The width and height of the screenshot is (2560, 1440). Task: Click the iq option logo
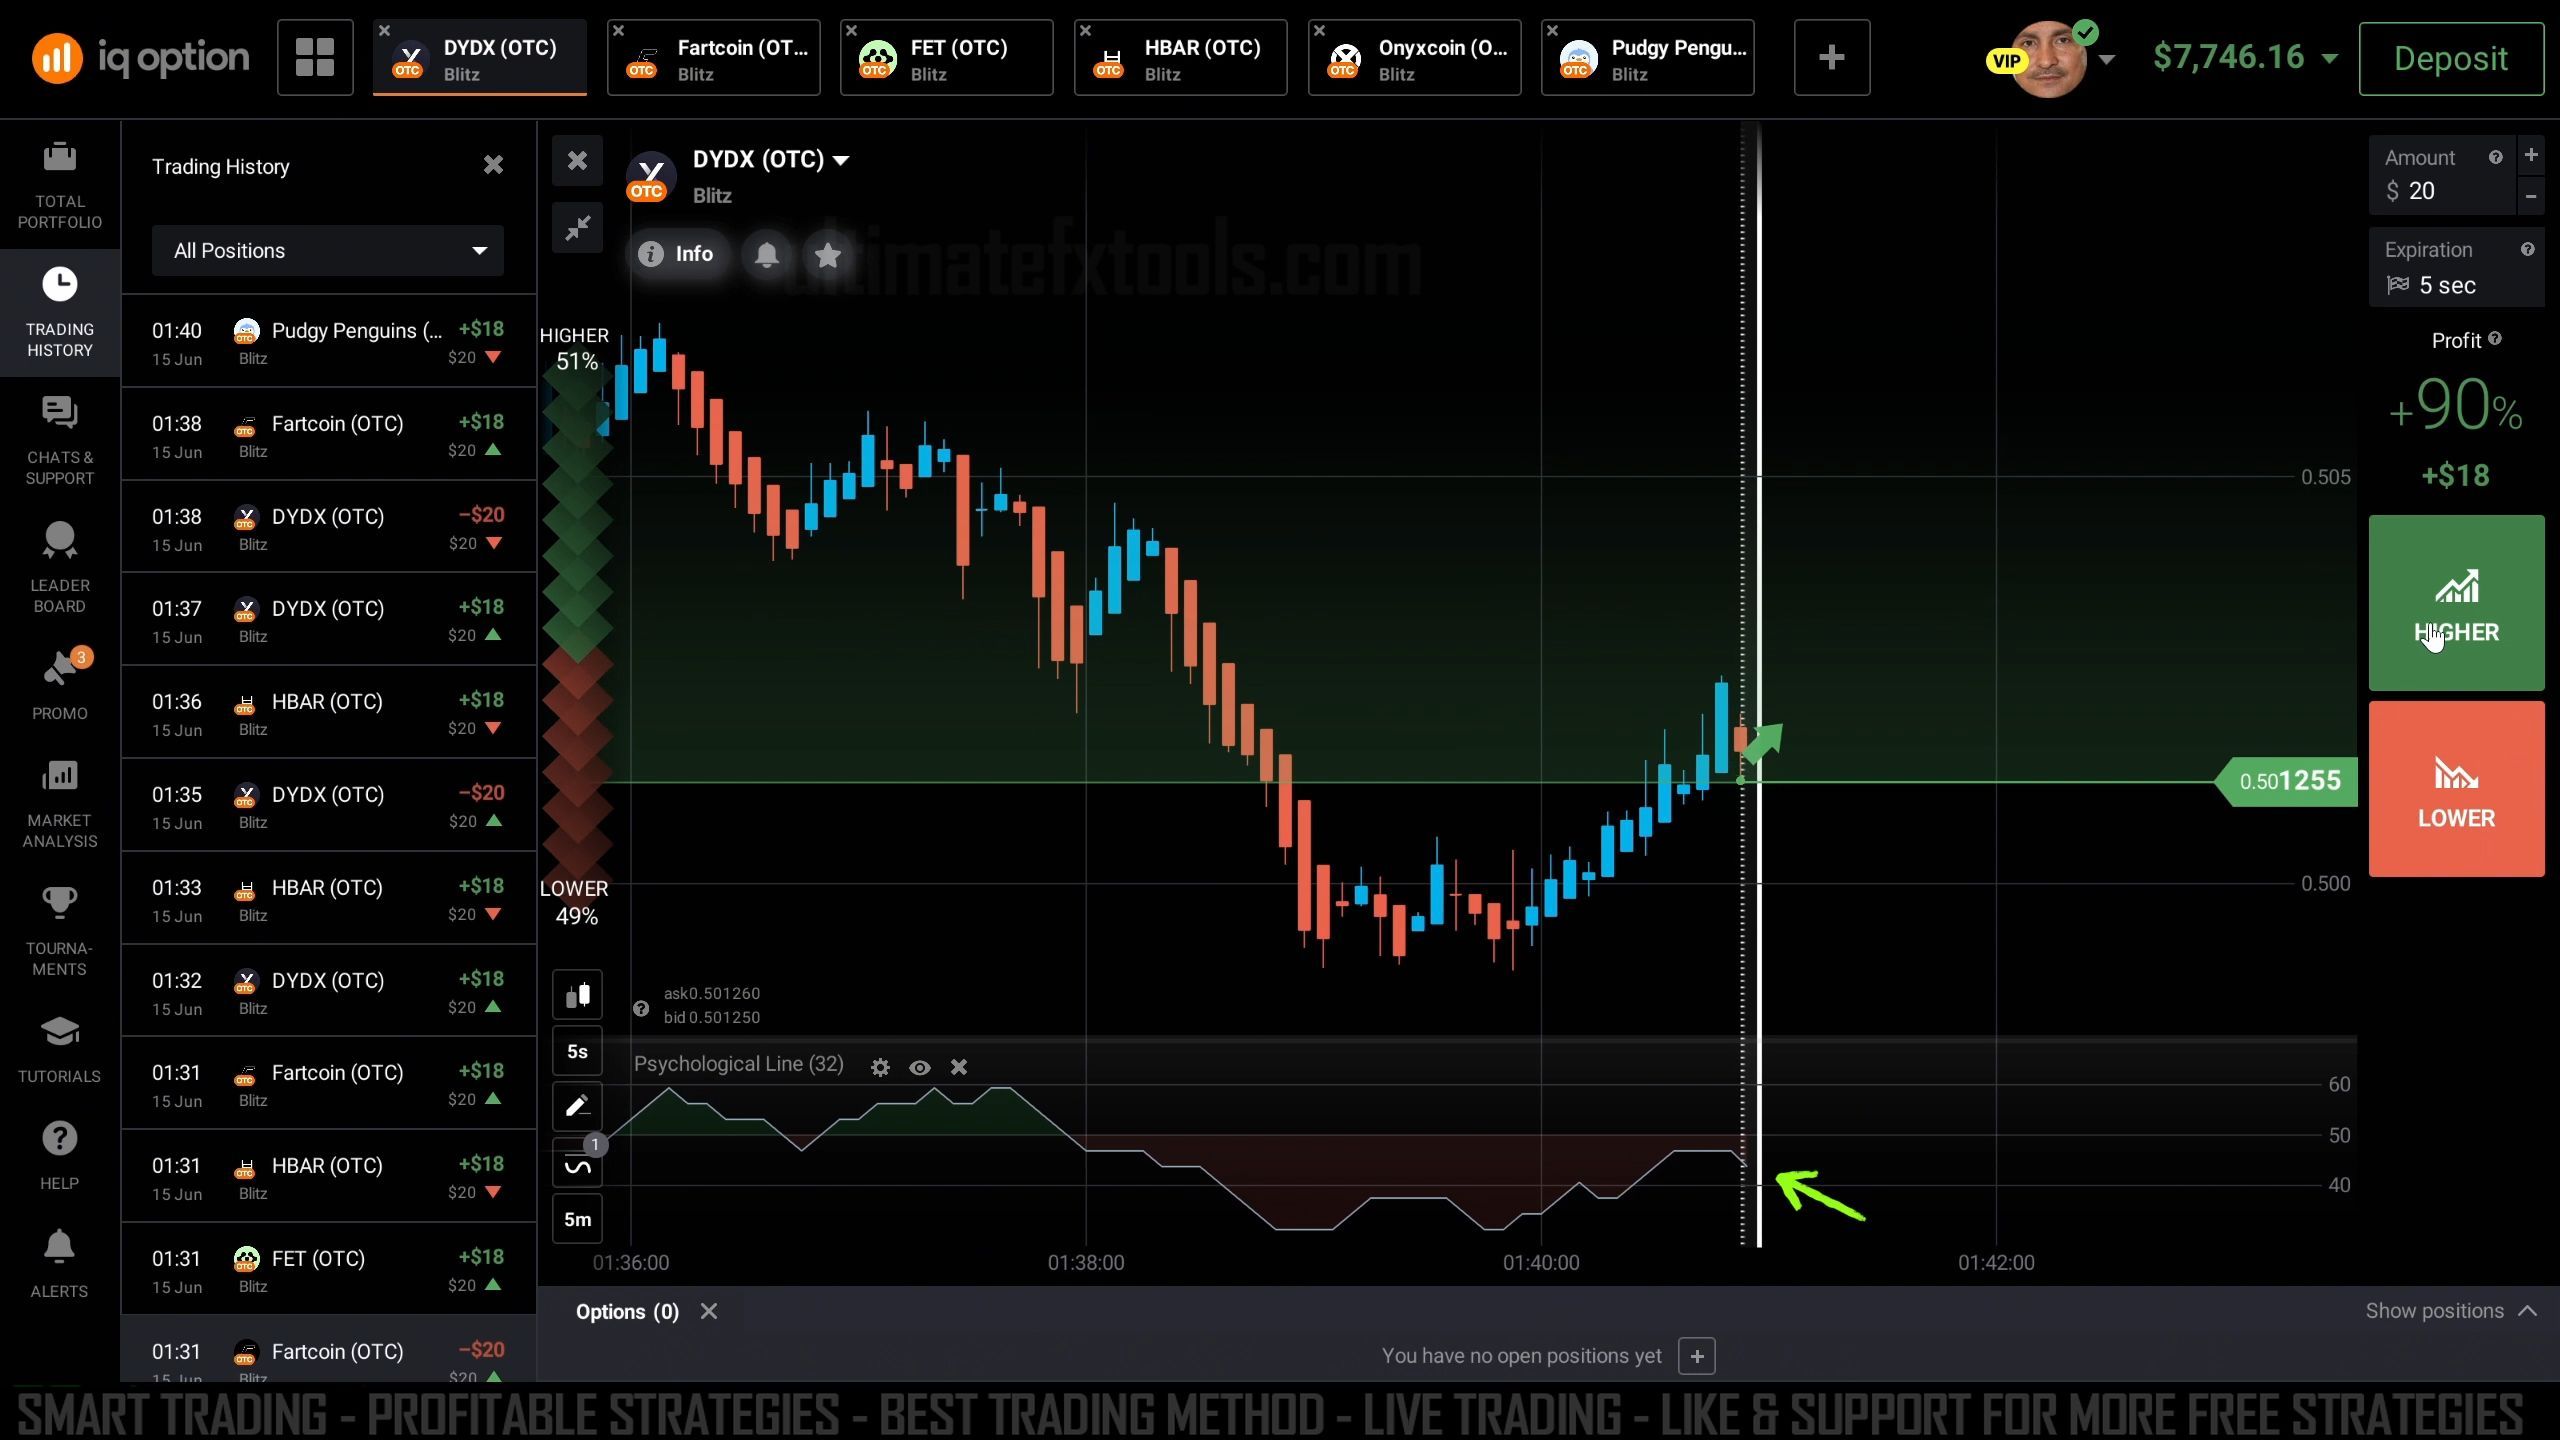[x=140, y=57]
